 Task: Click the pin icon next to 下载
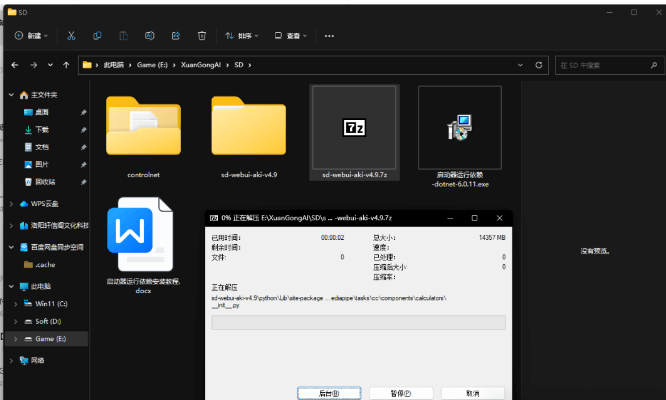(83, 130)
